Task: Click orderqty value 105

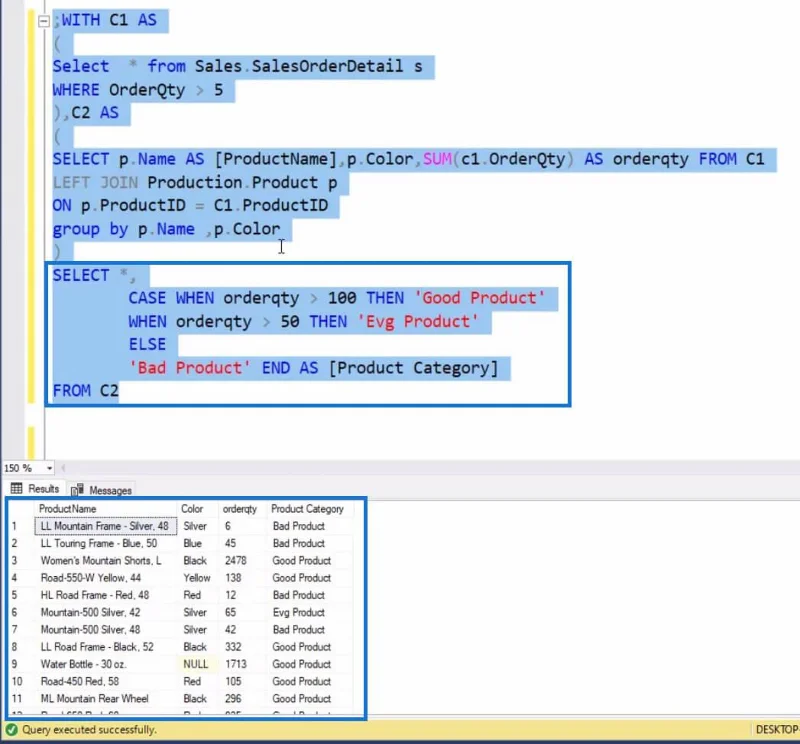Action: 243,682
